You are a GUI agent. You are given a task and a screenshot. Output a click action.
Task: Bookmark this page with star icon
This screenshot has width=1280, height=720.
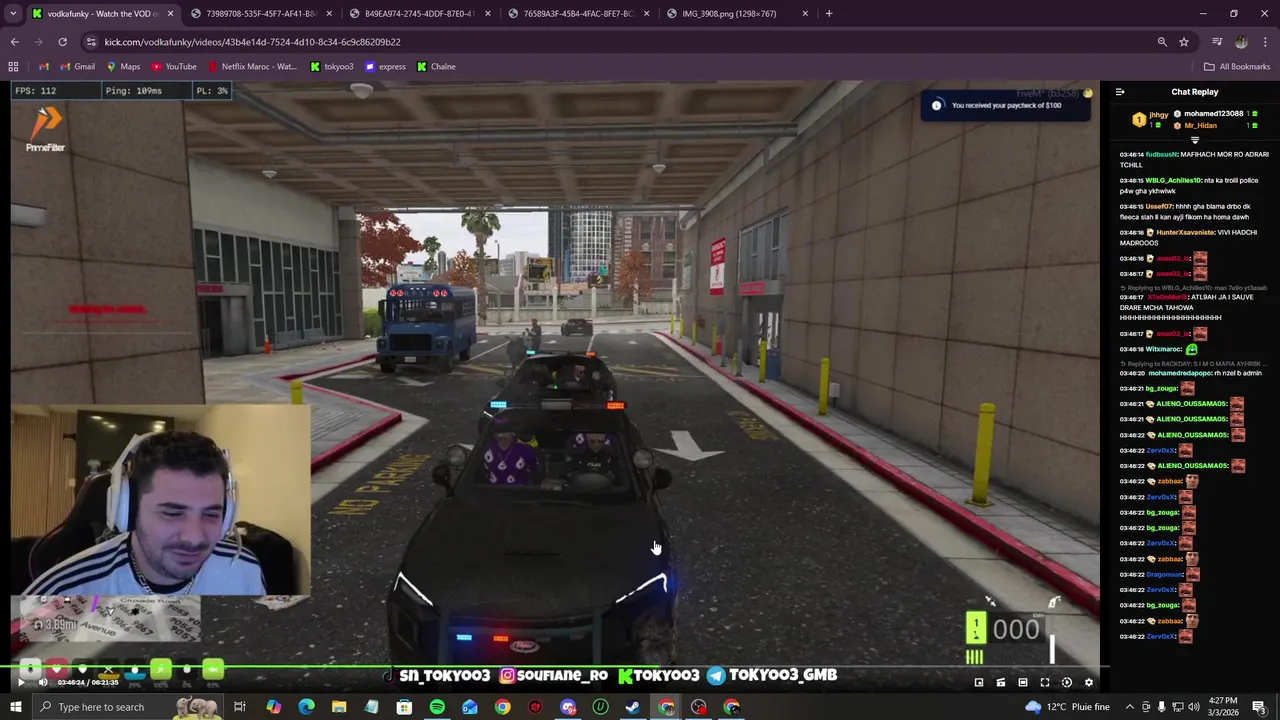click(1184, 42)
